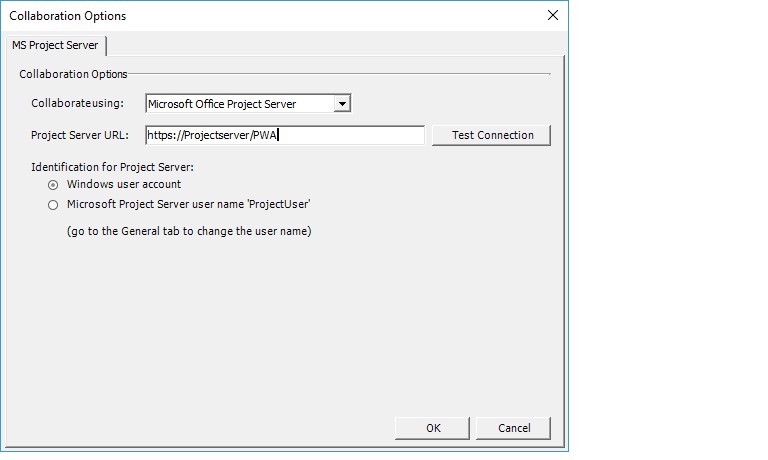768x460 pixels.
Task: Click after PWA in the URL field
Action: point(279,135)
